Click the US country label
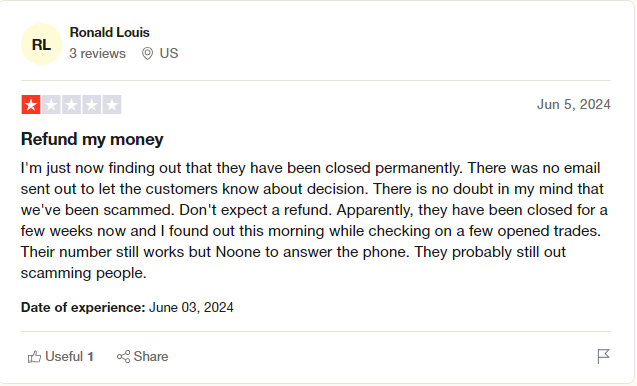Viewport: 637px width, 386px height. tap(169, 54)
